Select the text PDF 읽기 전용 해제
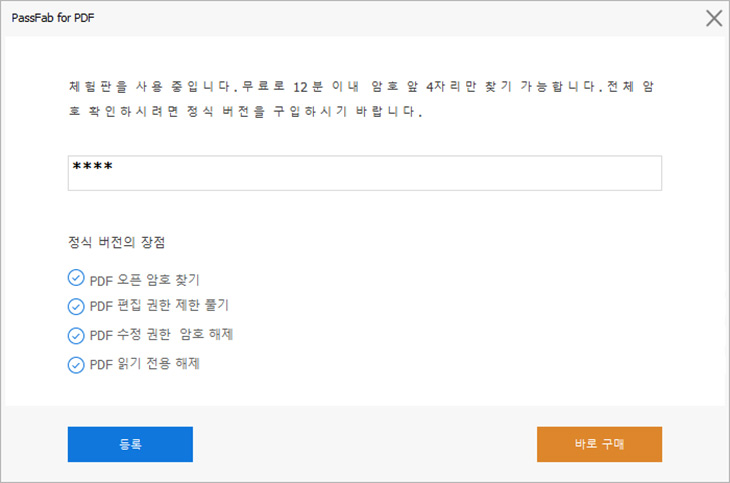The width and height of the screenshot is (730, 483). coord(144,364)
